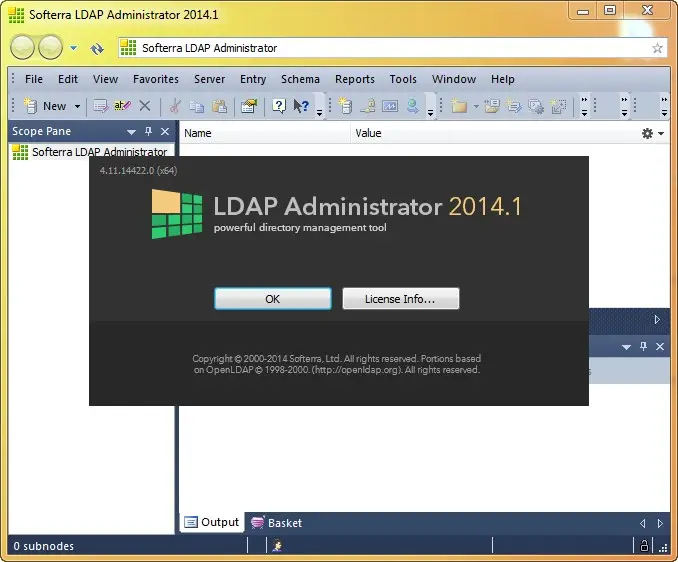Click the Back navigation round button

click(x=22, y=47)
